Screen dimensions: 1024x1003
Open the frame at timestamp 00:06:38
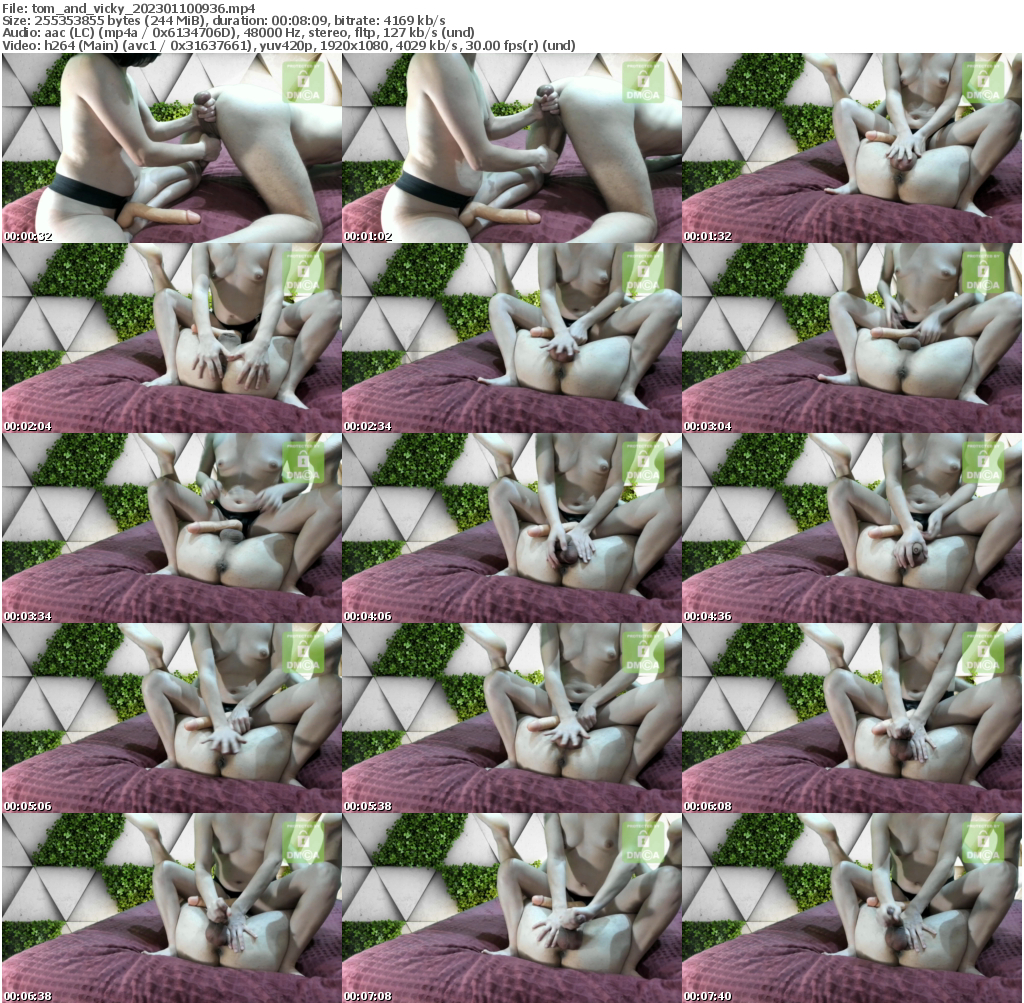171,908
